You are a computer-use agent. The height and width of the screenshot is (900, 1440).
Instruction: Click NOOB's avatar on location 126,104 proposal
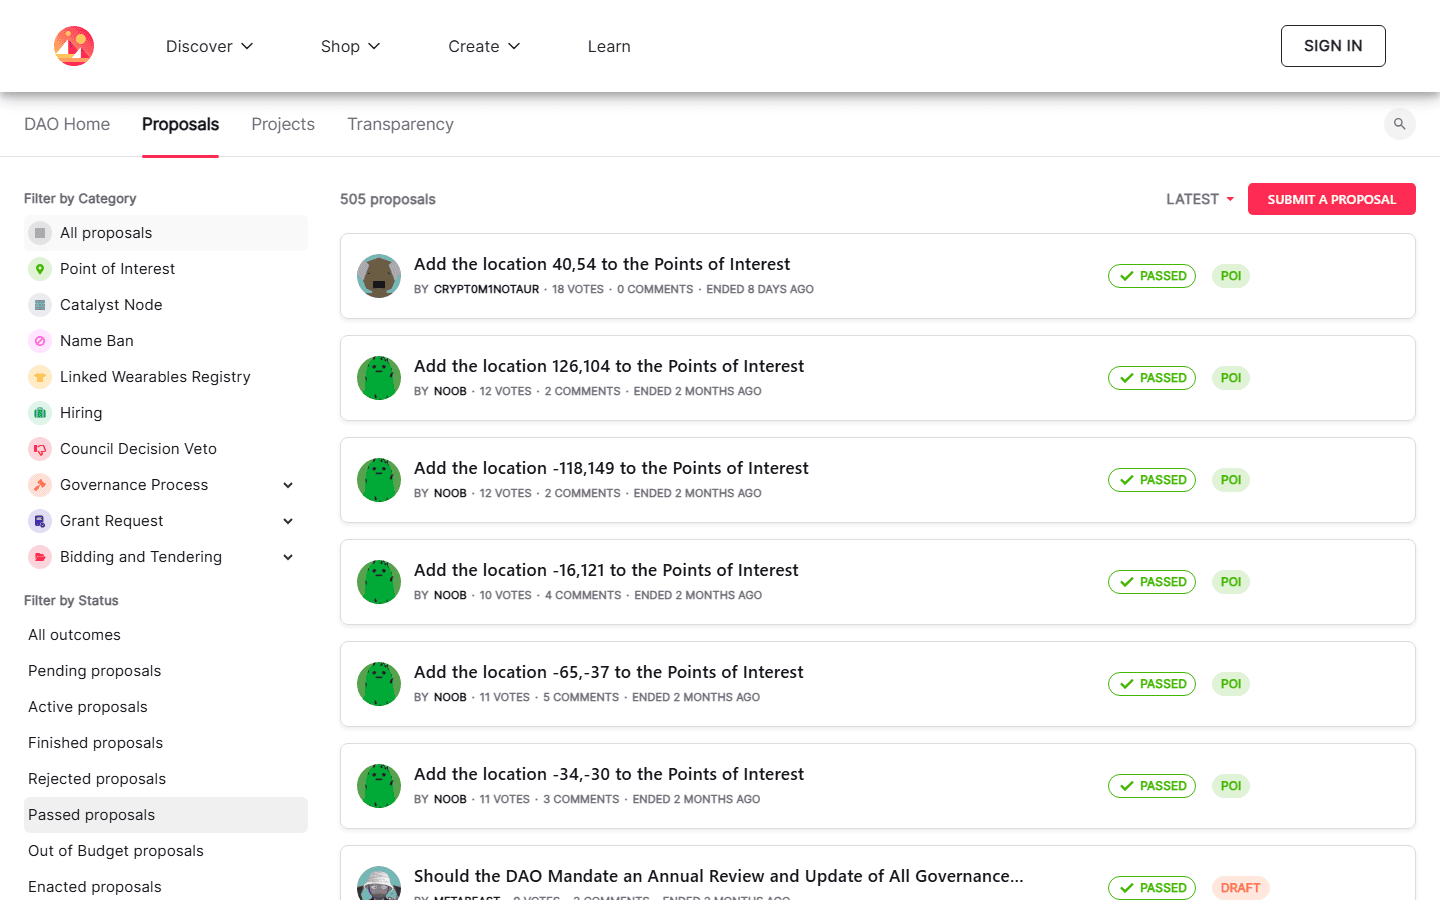pos(379,378)
